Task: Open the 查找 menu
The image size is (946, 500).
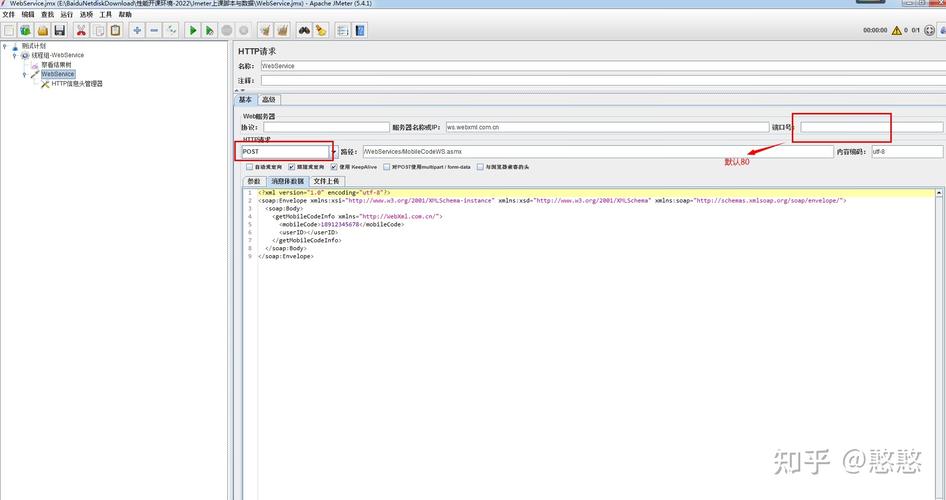Action: click(x=47, y=14)
